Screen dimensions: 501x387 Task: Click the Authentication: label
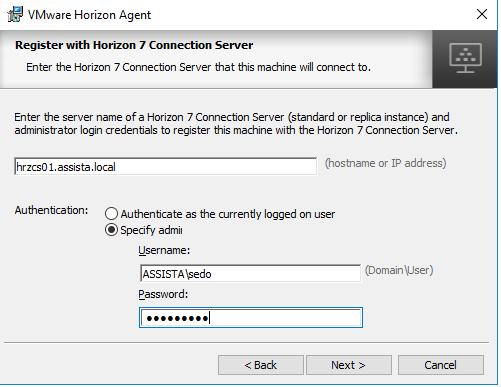coord(51,210)
